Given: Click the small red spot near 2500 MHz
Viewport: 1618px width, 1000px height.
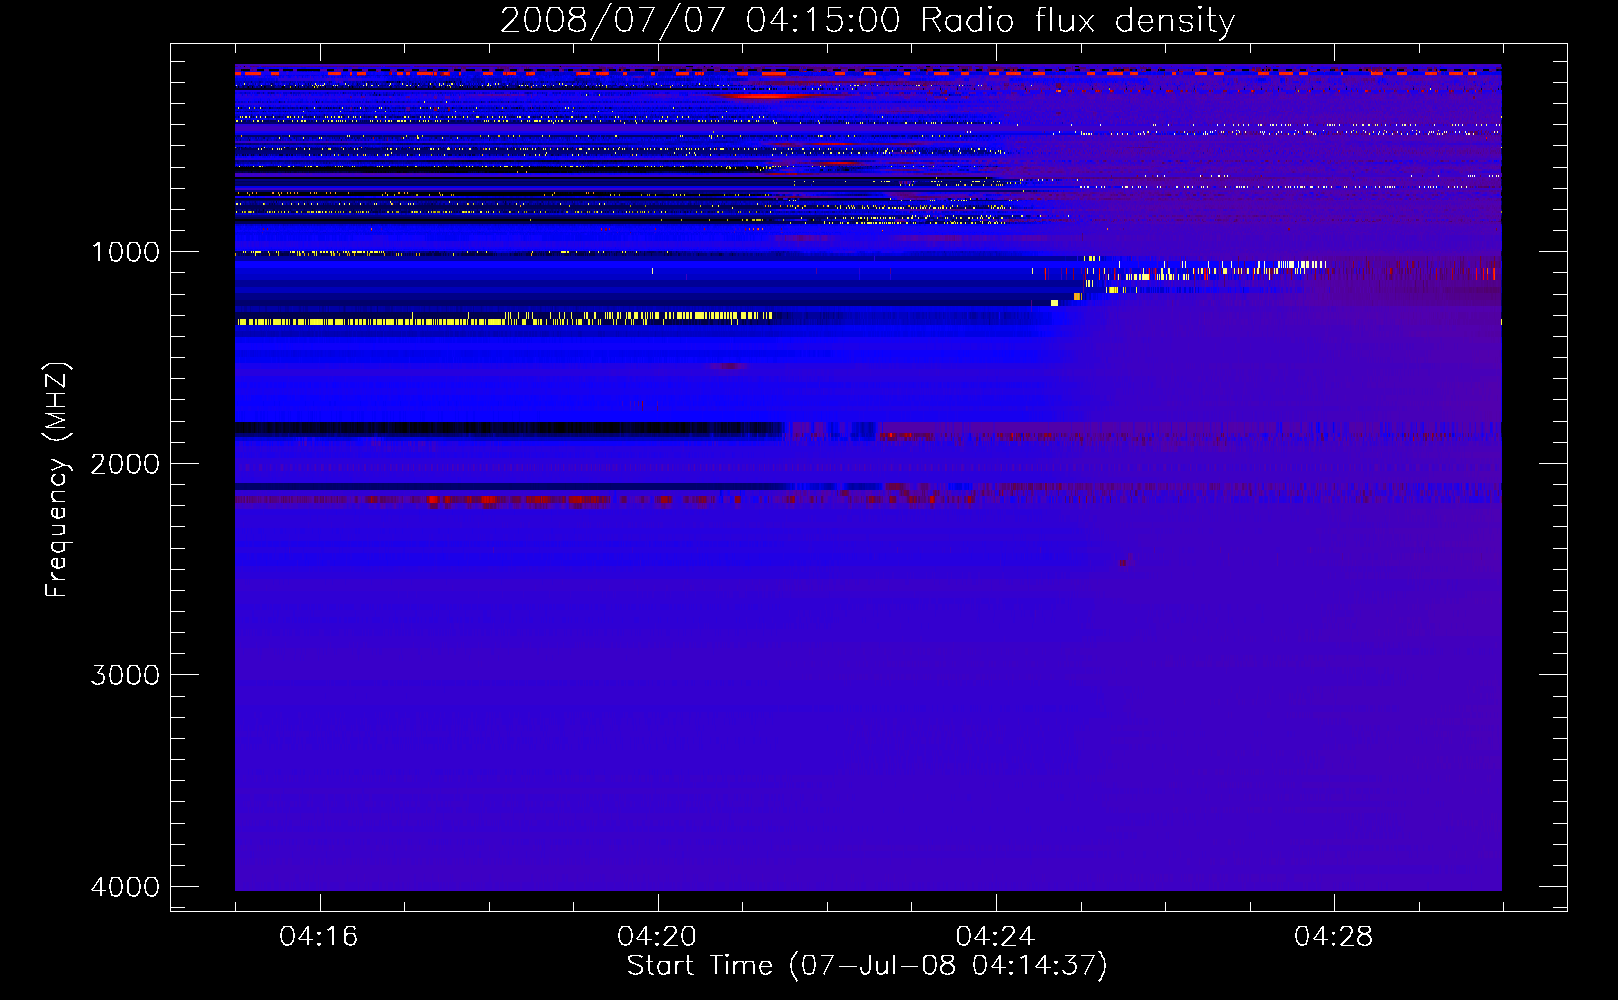Looking at the screenshot, I should [1125, 563].
